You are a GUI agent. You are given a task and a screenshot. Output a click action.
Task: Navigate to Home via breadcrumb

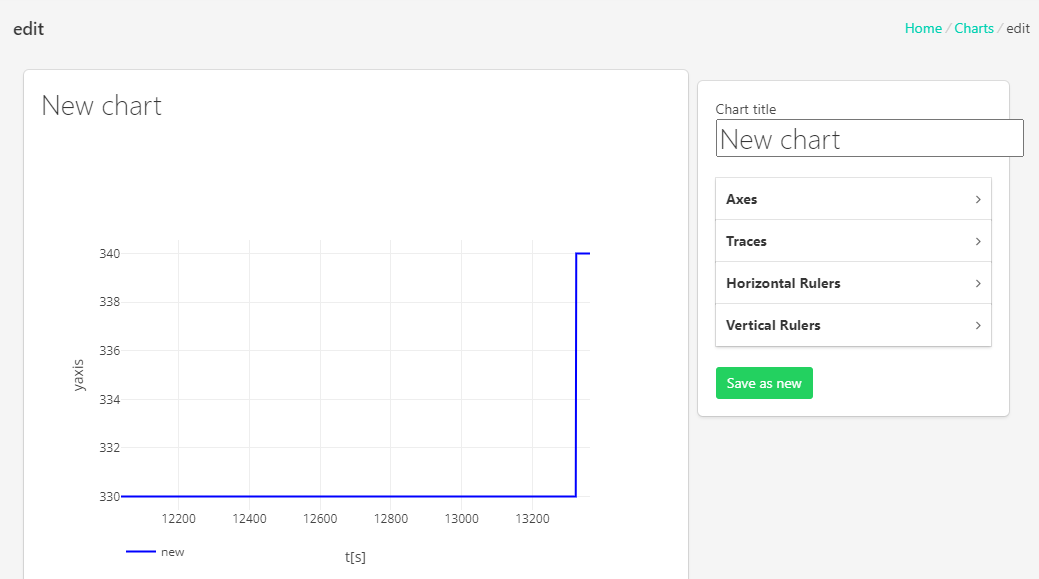923,28
